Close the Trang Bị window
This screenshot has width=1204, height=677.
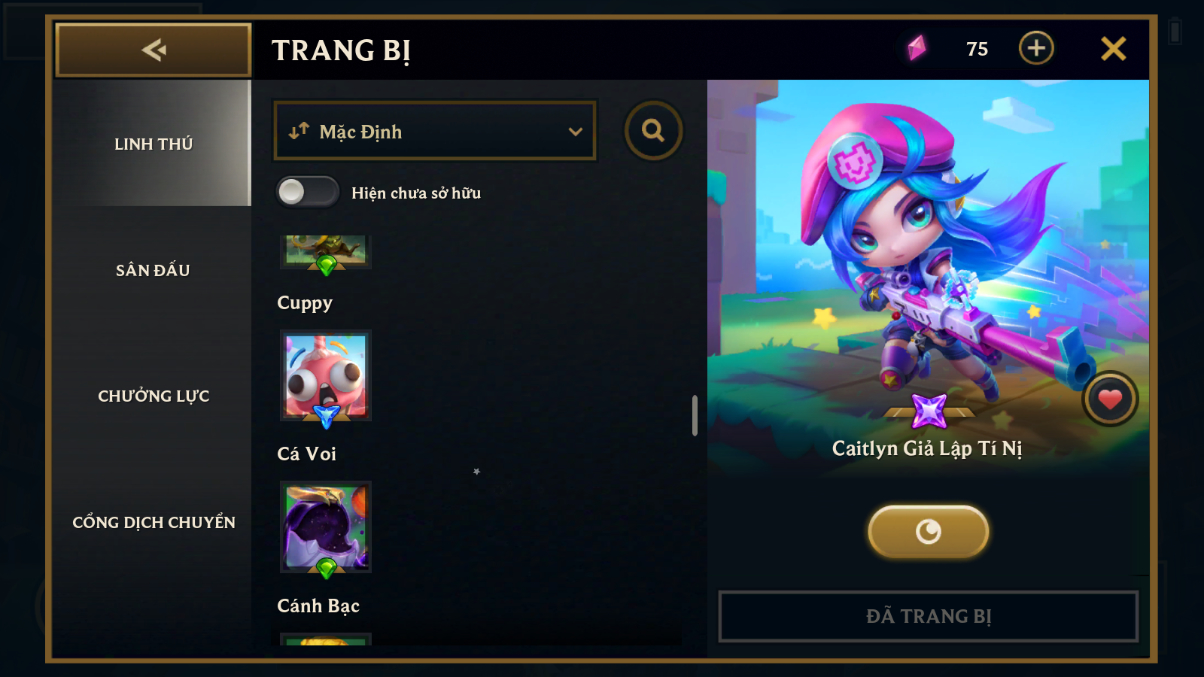(1113, 48)
